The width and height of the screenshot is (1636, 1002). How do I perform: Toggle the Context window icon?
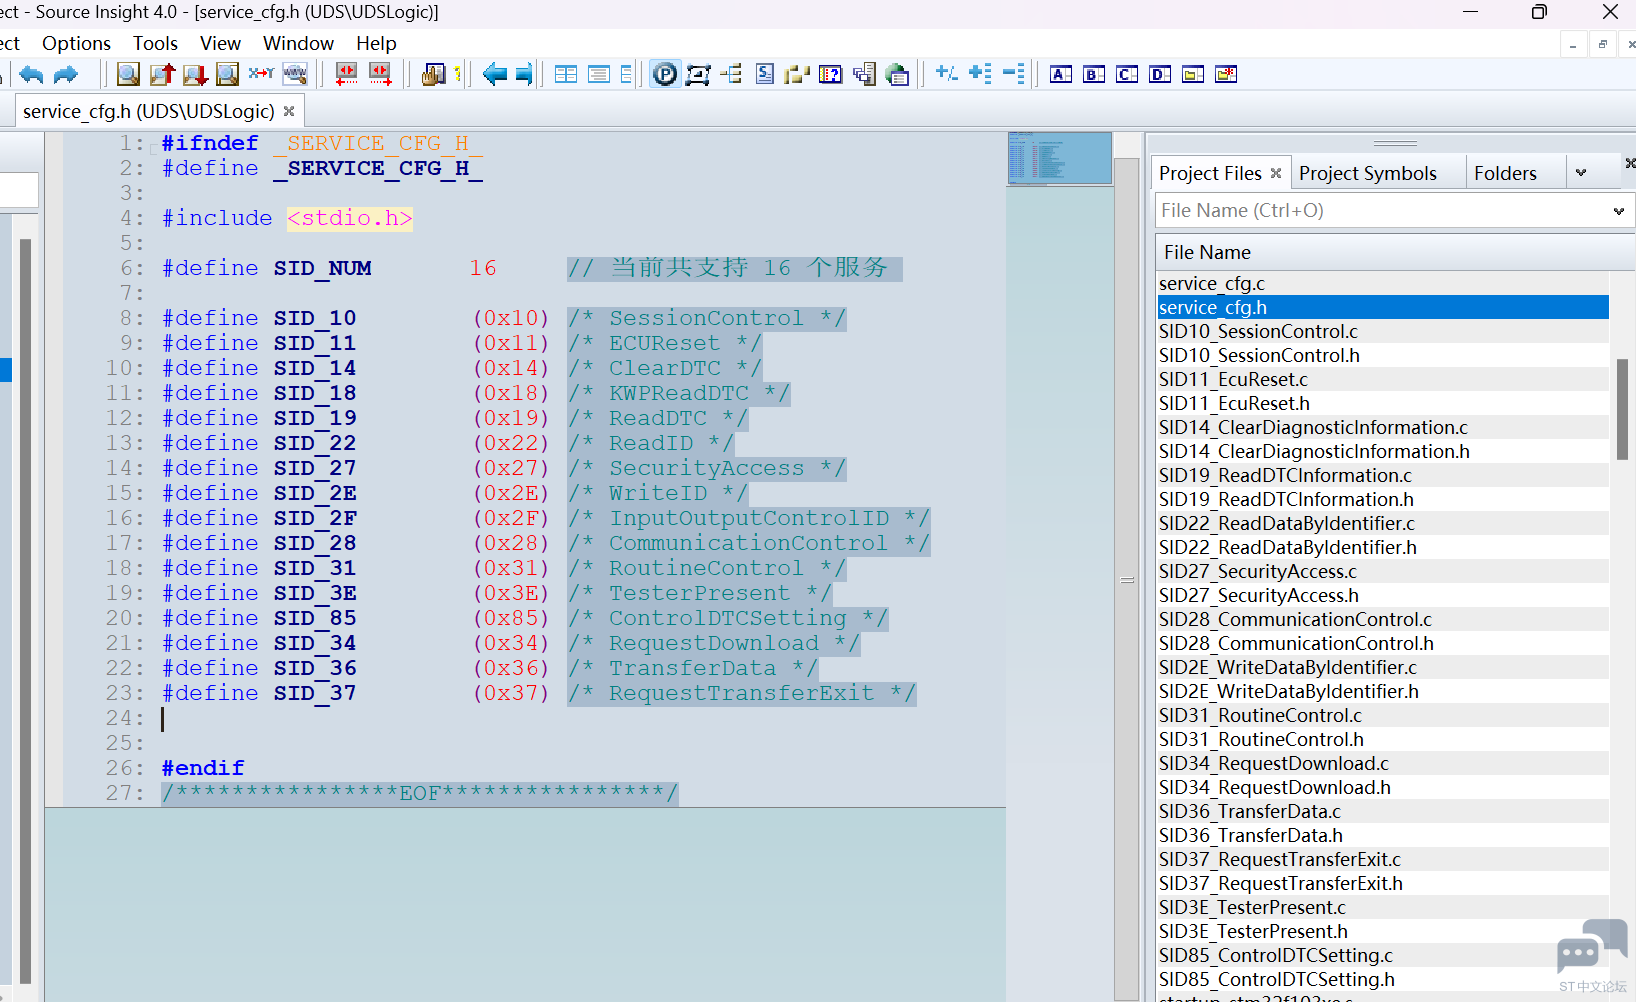698,74
